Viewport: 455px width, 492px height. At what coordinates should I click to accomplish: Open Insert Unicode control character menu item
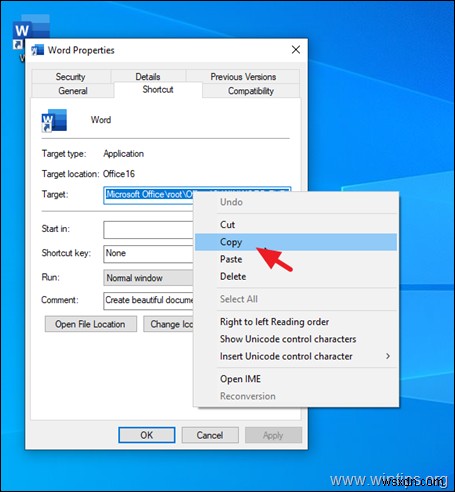click(296, 356)
